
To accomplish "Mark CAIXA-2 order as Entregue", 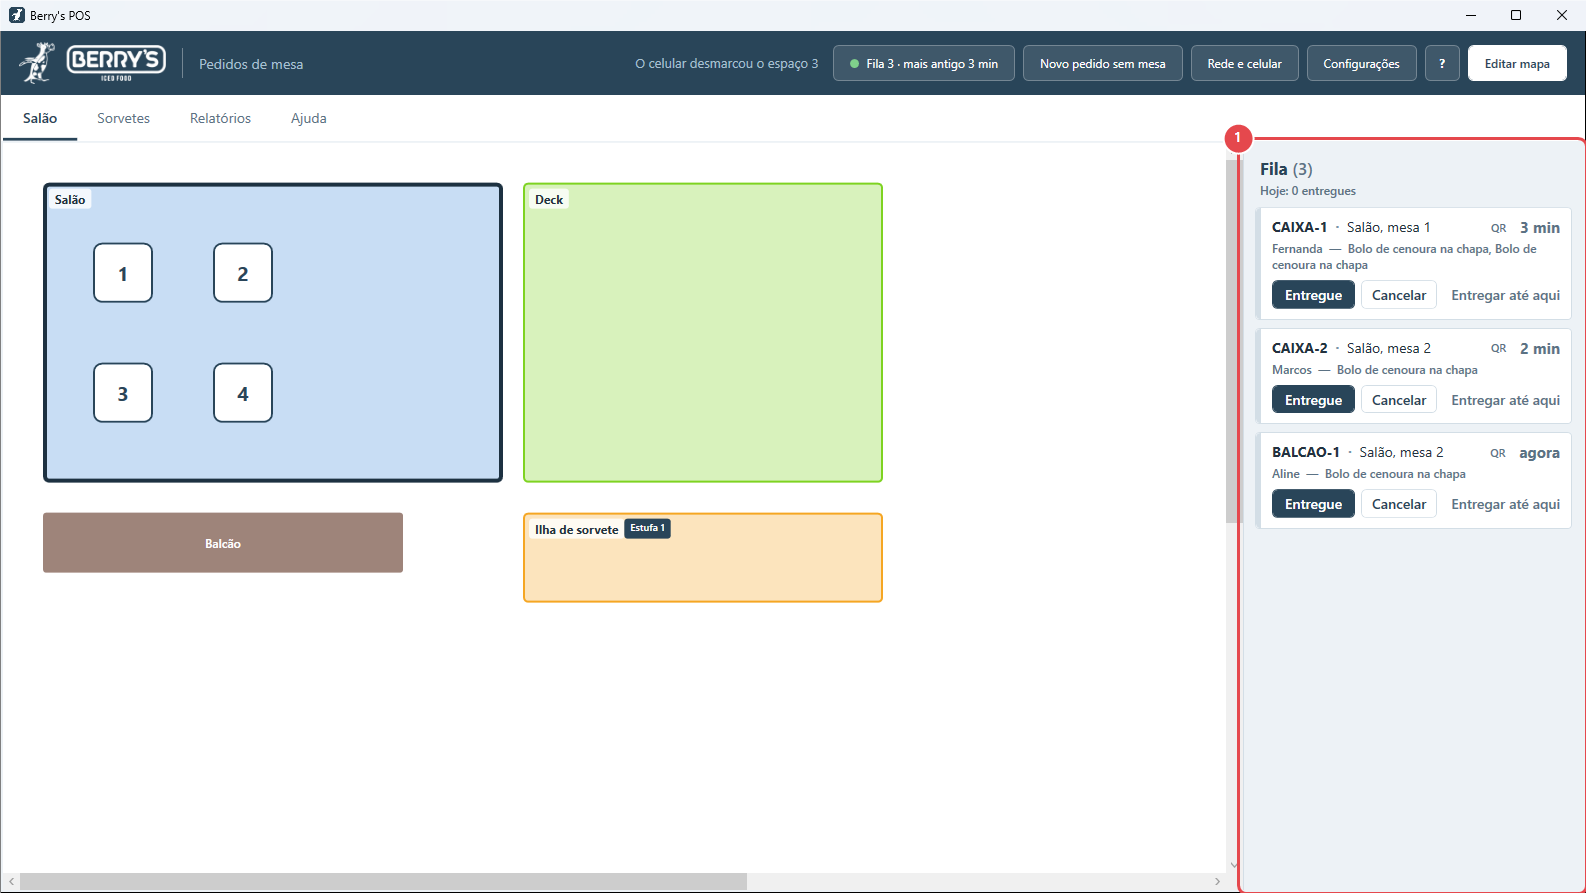I will point(1313,400).
